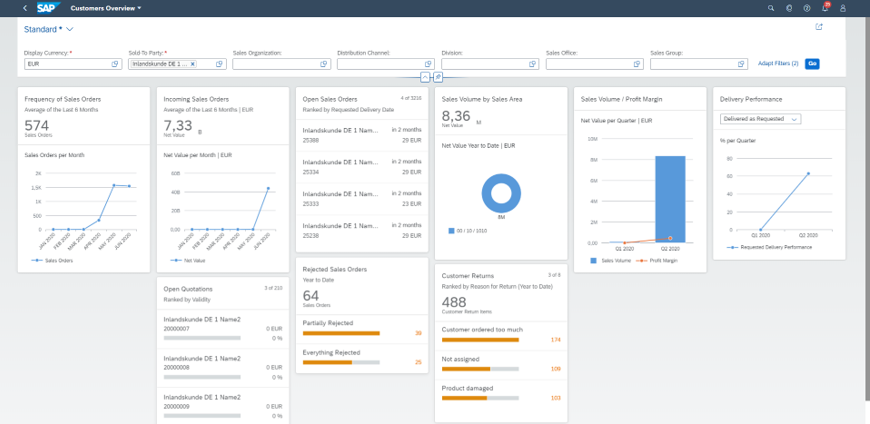
Task: Click the back arrow in the header
Action: 24,7
